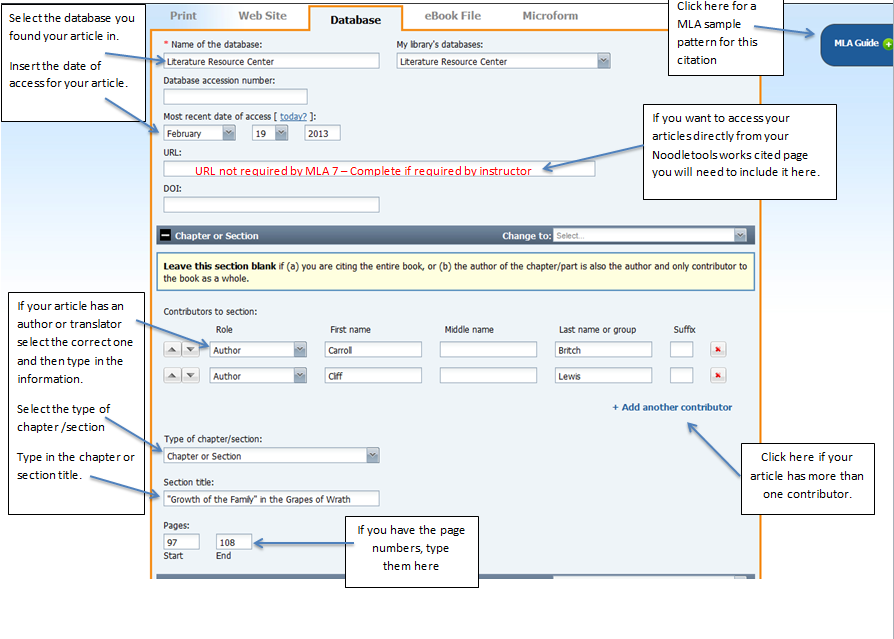Image resolution: width=894 pixels, height=639 pixels.
Task: Add another contributor
Action: [672, 407]
